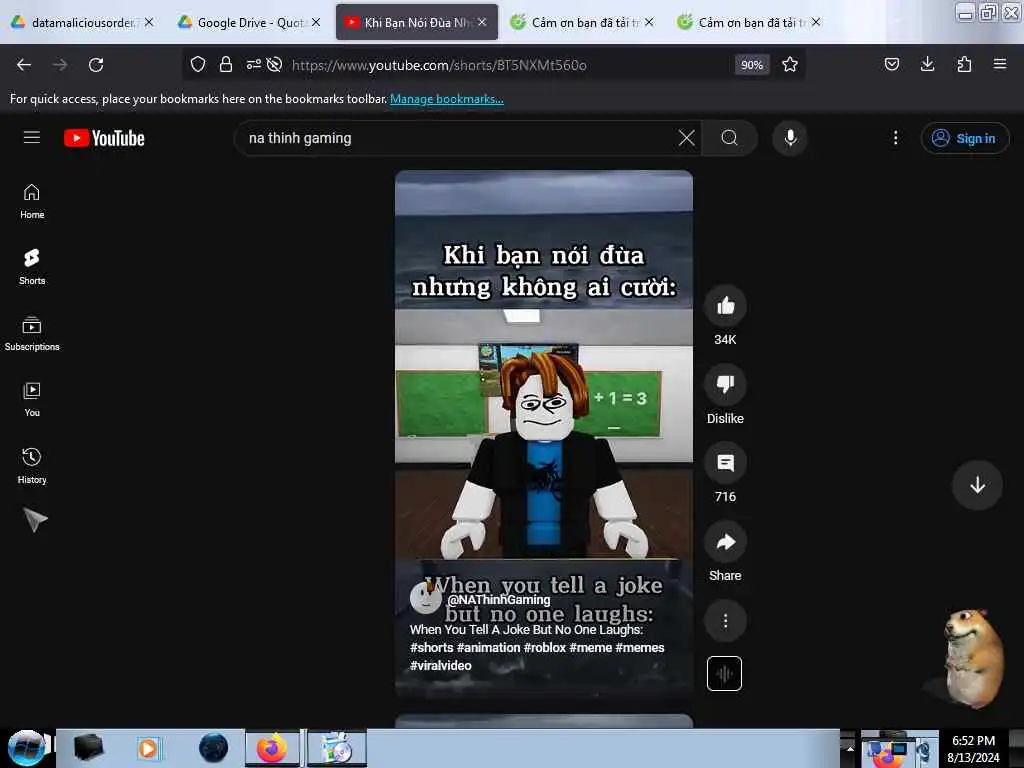Open the Manage bookmarks link
1024x768 pixels.
pyautogui.click(x=447, y=99)
